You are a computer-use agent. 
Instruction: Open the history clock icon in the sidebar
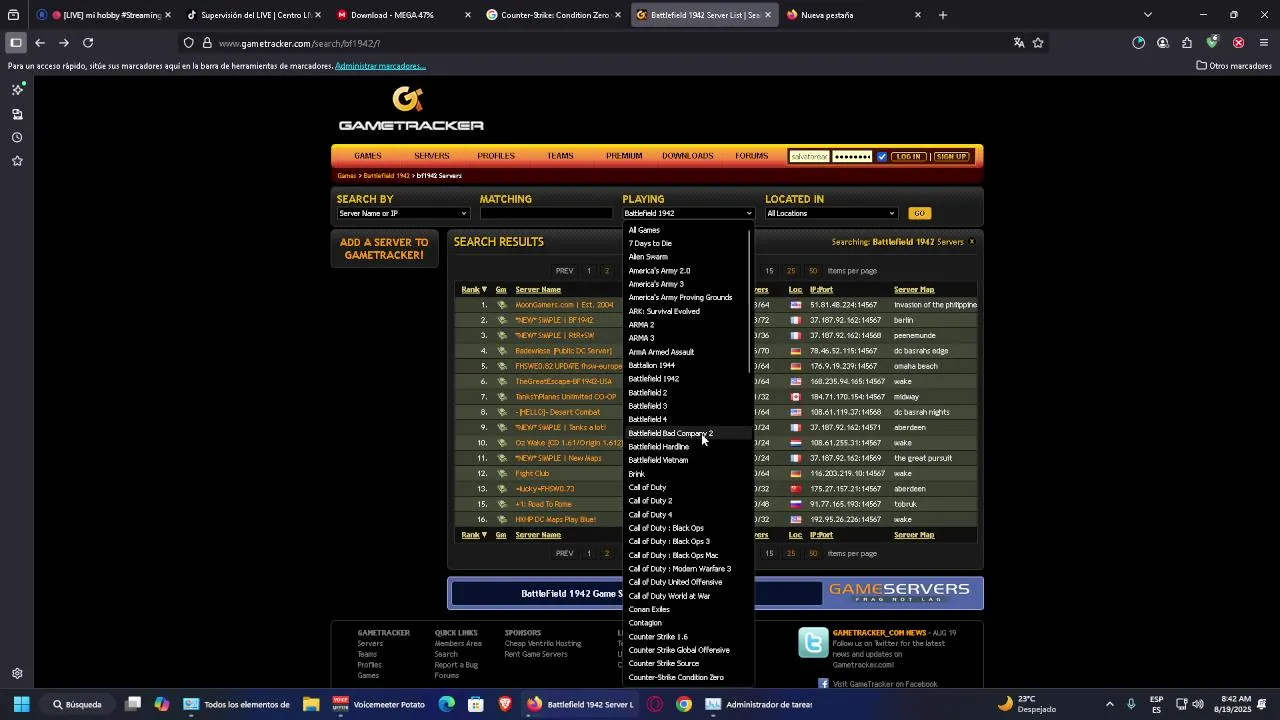[x=17, y=137]
